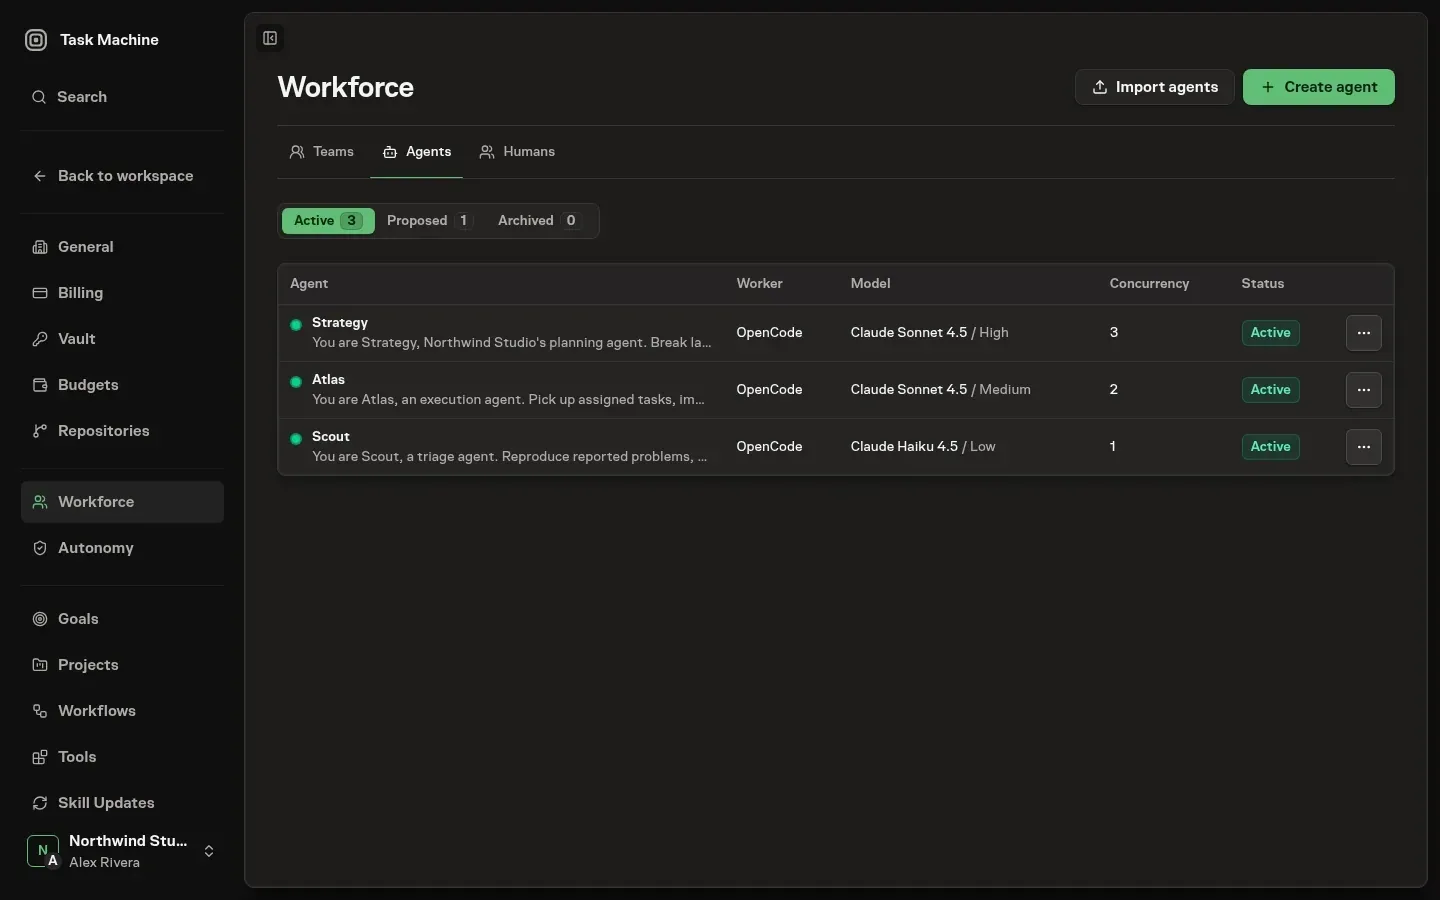The height and width of the screenshot is (900, 1440).
Task: Open Workflows page
Action: tap(122, 711)
